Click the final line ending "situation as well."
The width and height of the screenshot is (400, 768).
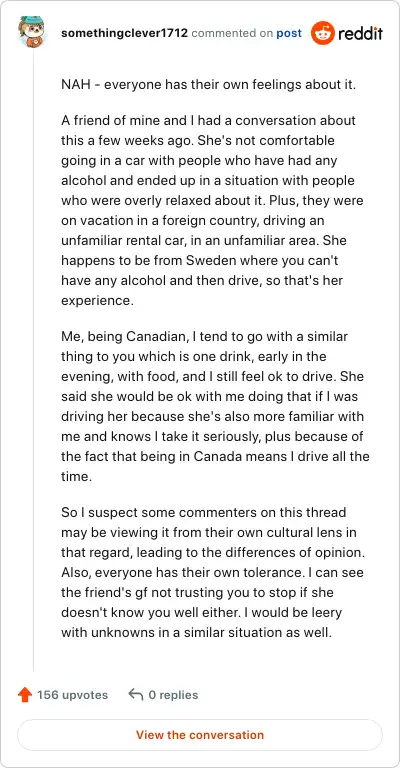197,632
